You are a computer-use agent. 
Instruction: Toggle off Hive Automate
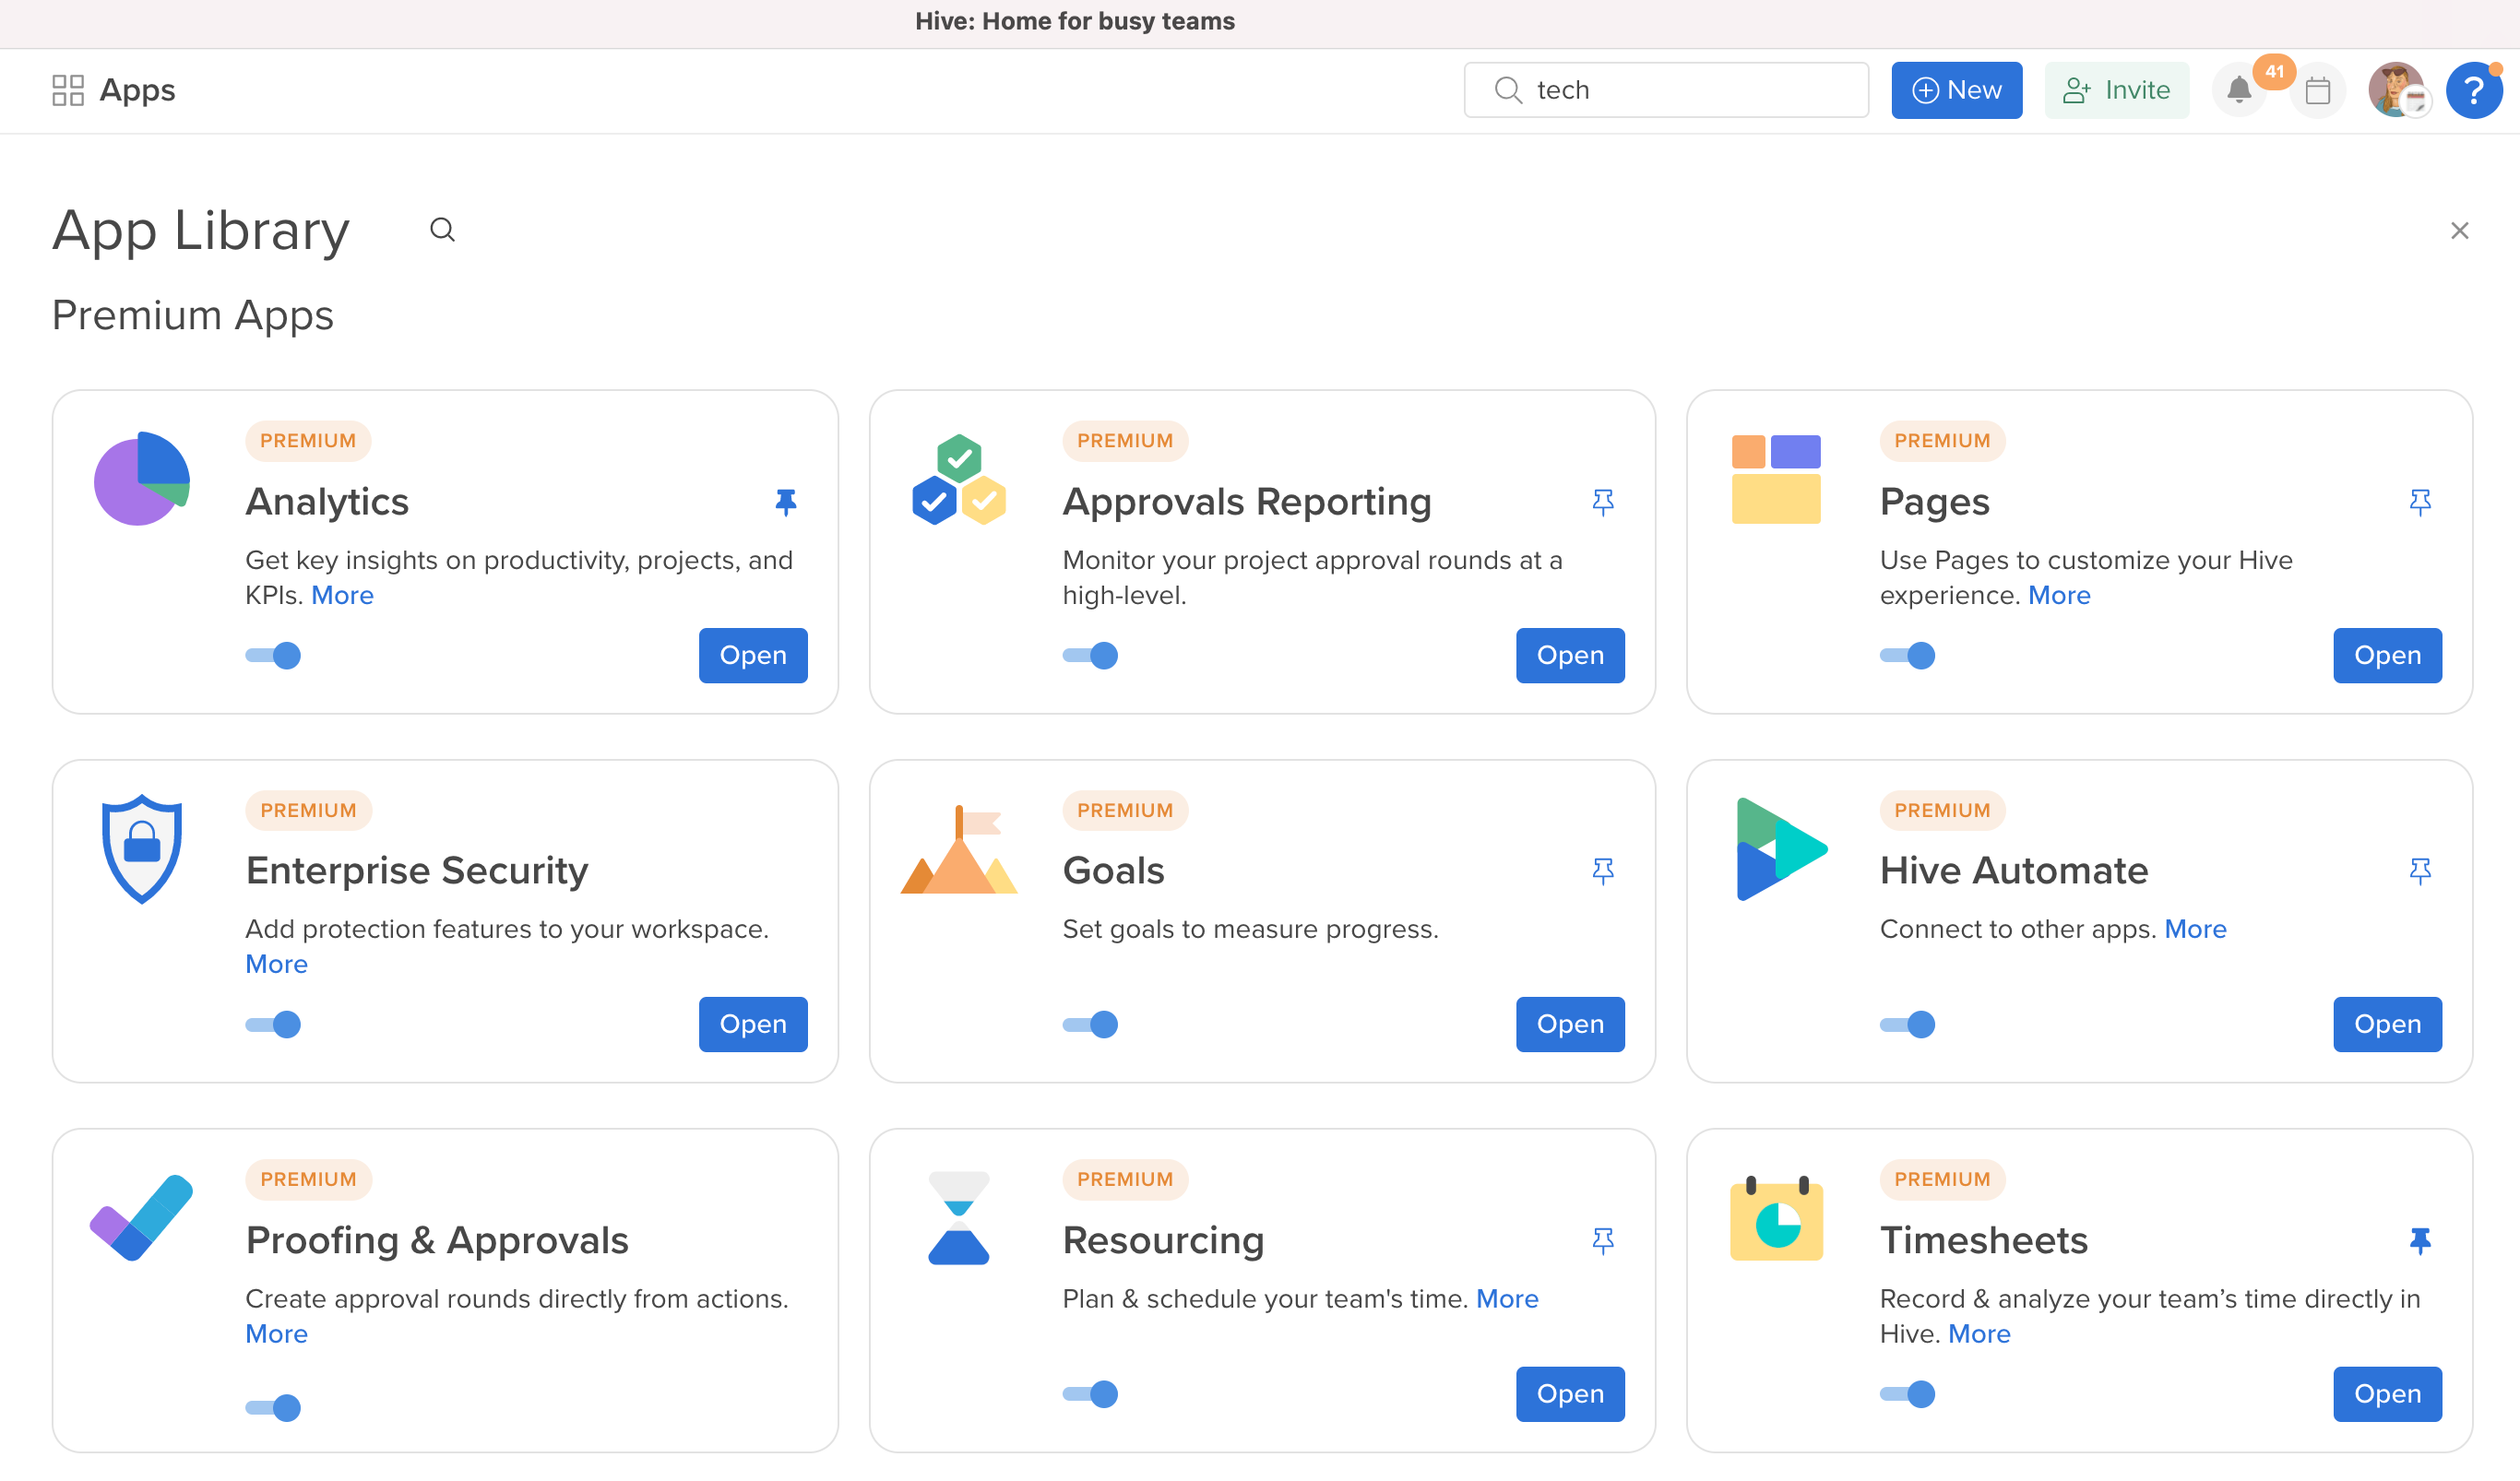click(x=1908, y=1025)
